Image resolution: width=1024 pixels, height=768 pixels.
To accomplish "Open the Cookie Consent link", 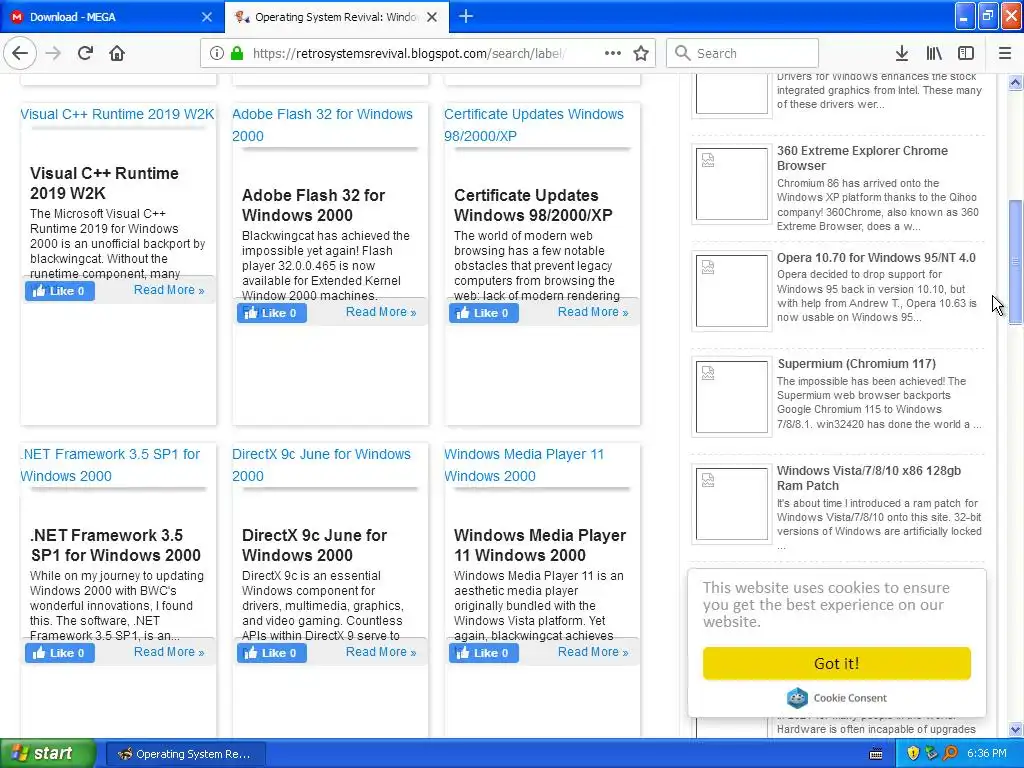I will [x=837, y=698].
